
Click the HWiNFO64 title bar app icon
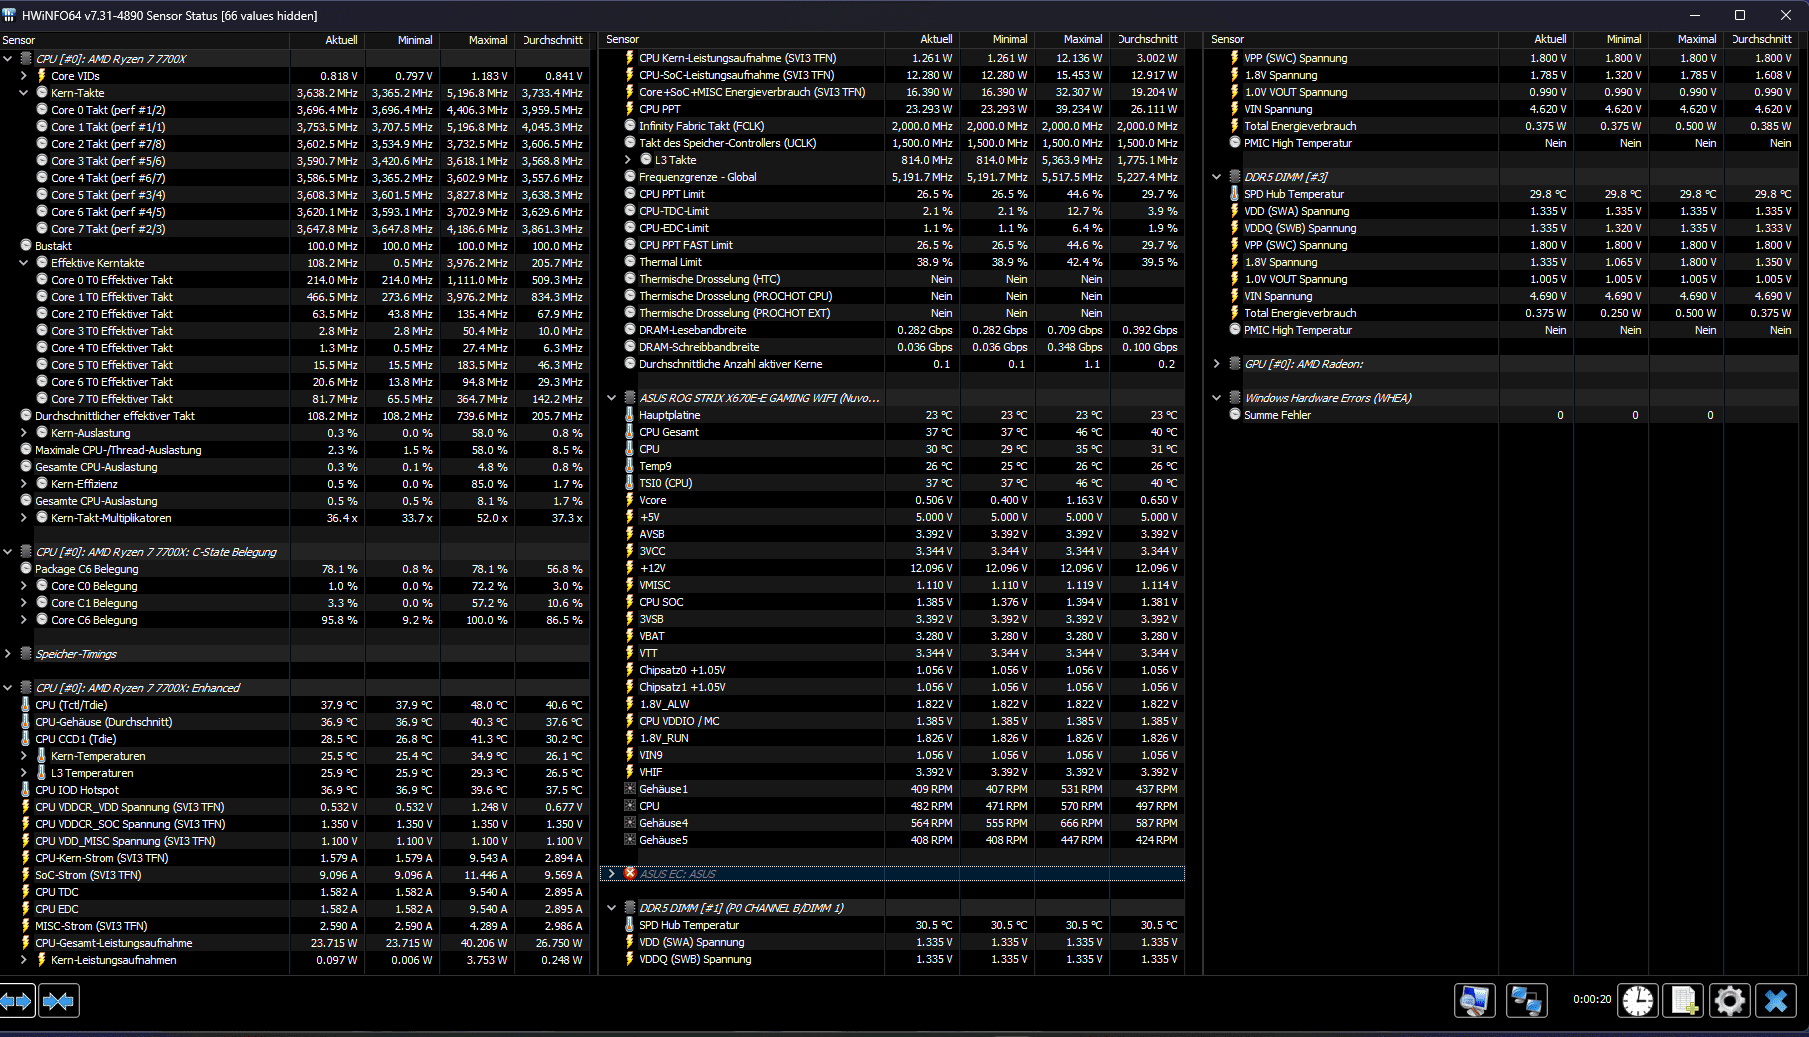(10, 15)
